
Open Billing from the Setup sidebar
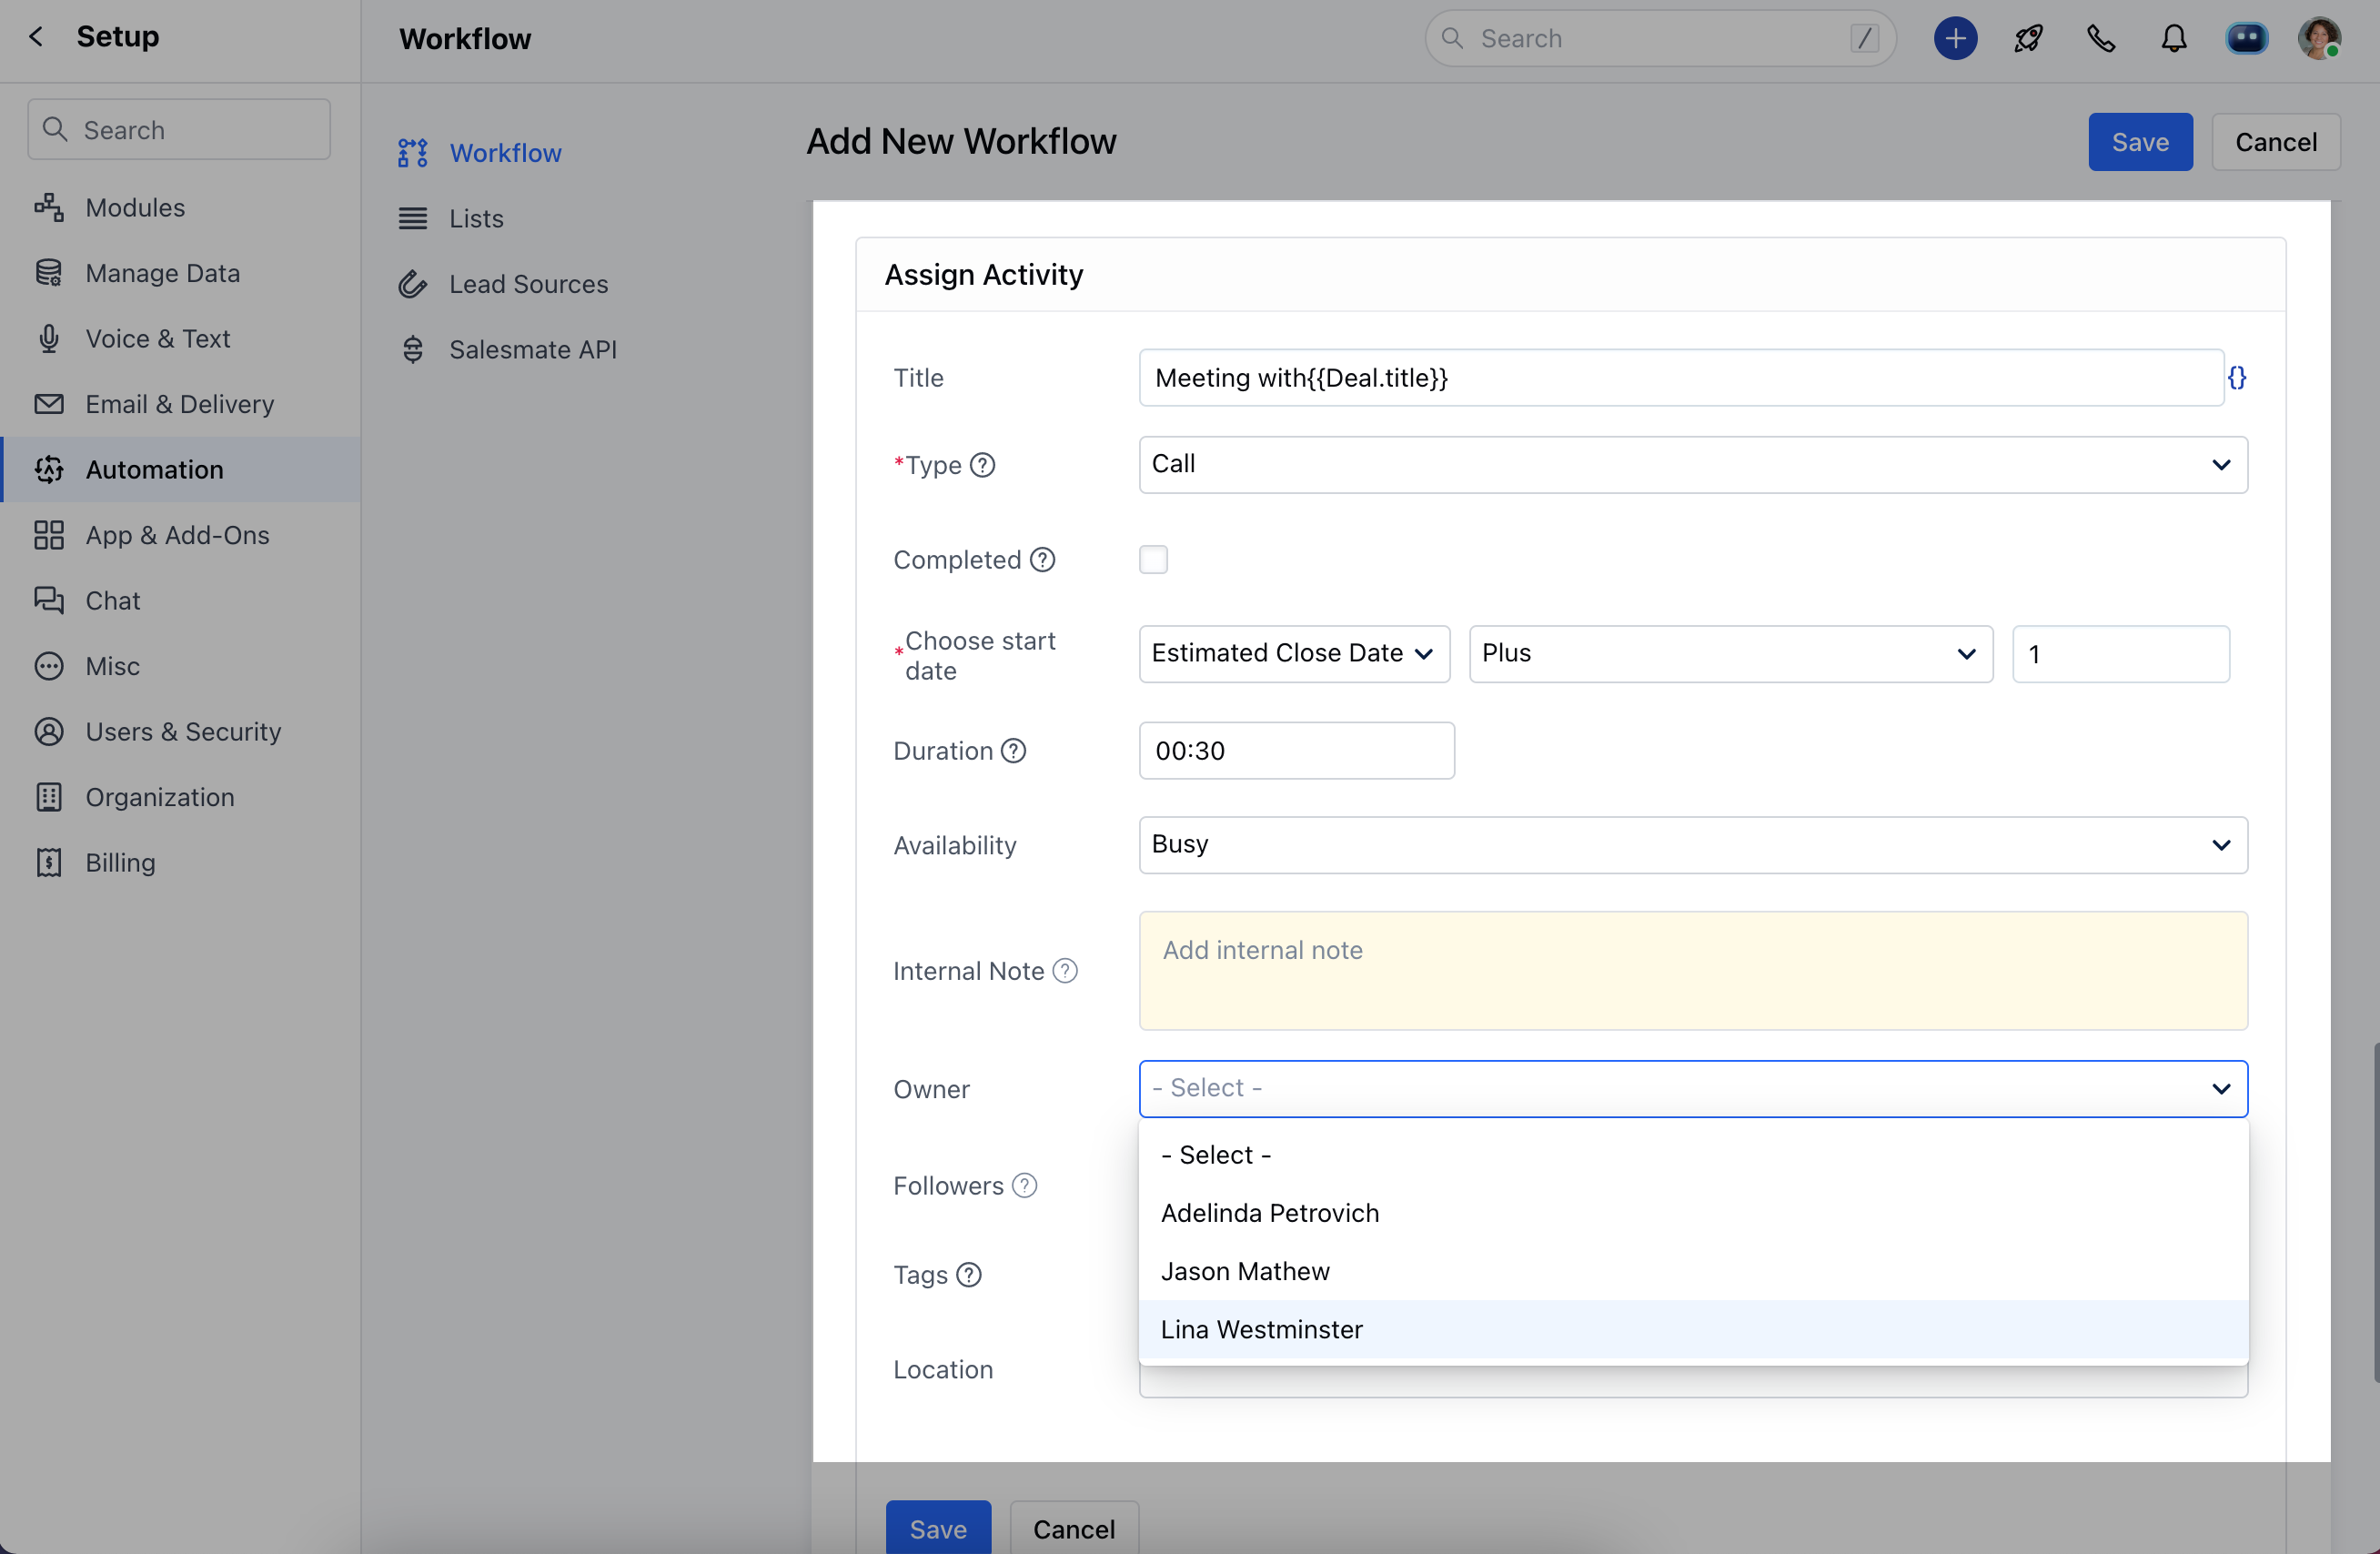tap(120, 862)
